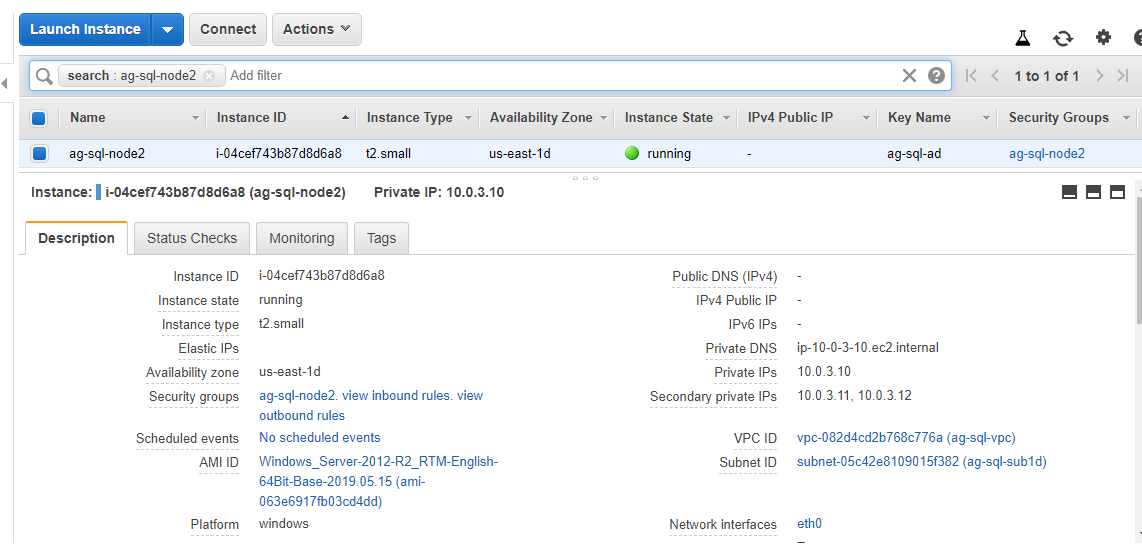Switch to the Status Checks tab
This screenshot has height=544, width=1142.
tap(192, 238)
